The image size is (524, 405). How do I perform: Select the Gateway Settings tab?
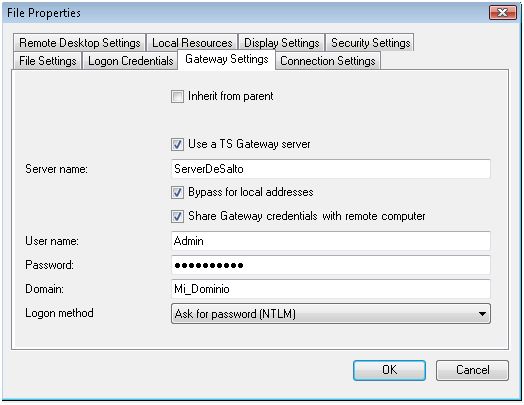227,59
